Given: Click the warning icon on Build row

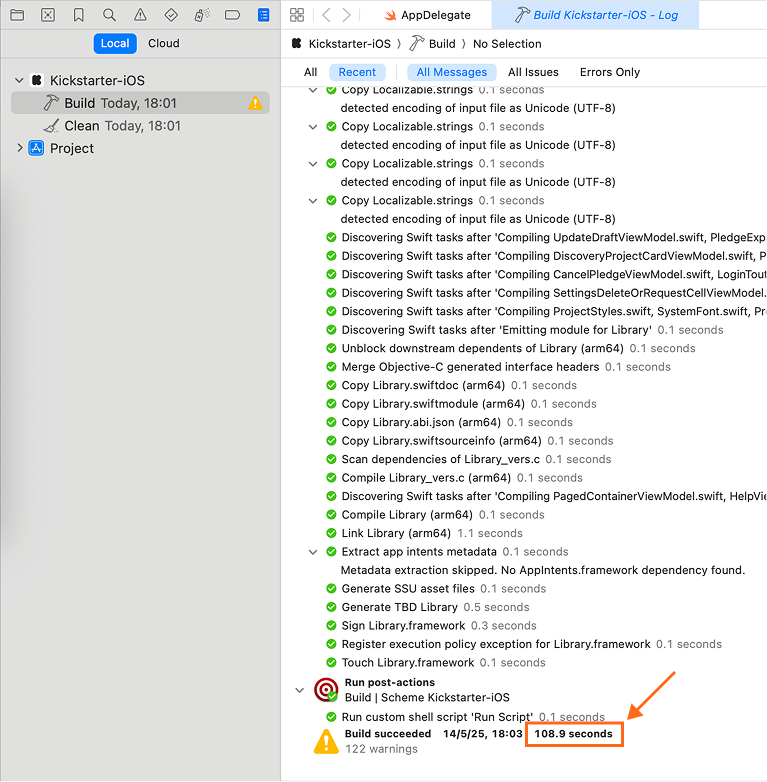Looking at the screenshot, I should pyautogui.click(x=255, y=103).
